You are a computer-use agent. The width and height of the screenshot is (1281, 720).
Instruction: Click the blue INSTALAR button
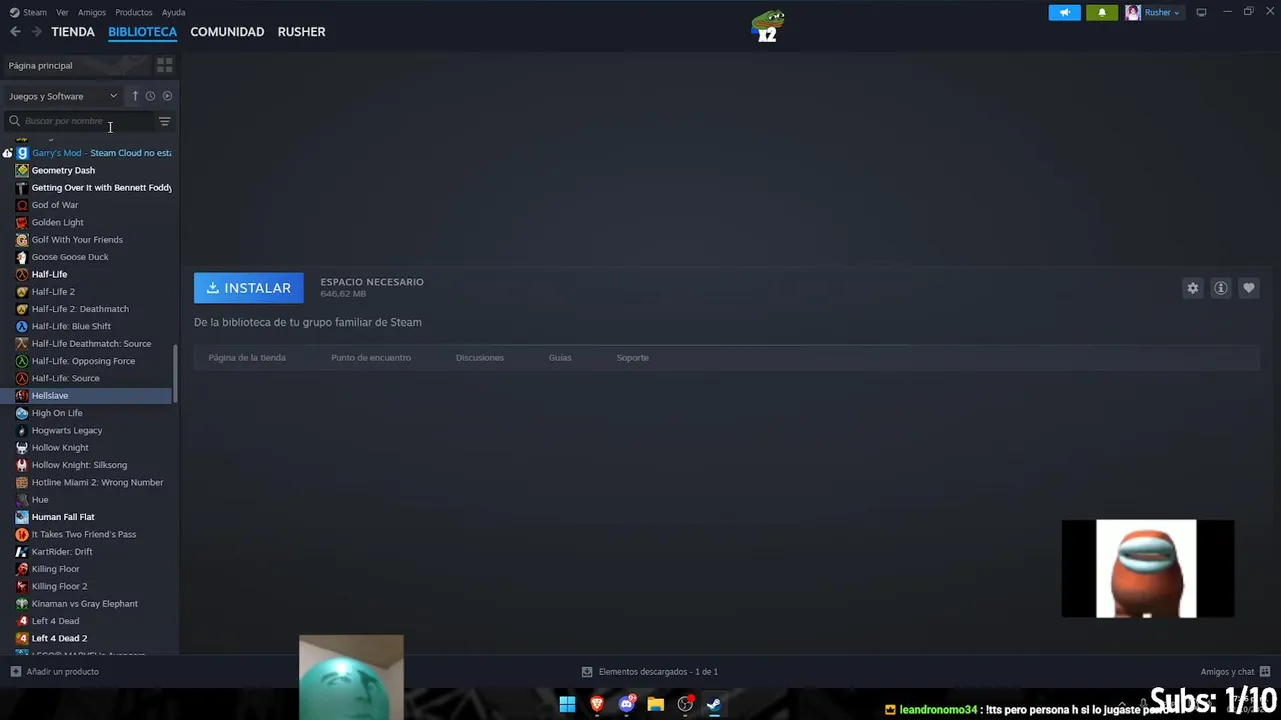(249, 288)
